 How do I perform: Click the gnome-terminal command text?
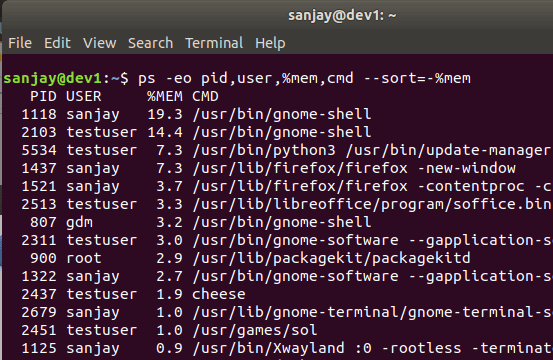click(372, 312)
